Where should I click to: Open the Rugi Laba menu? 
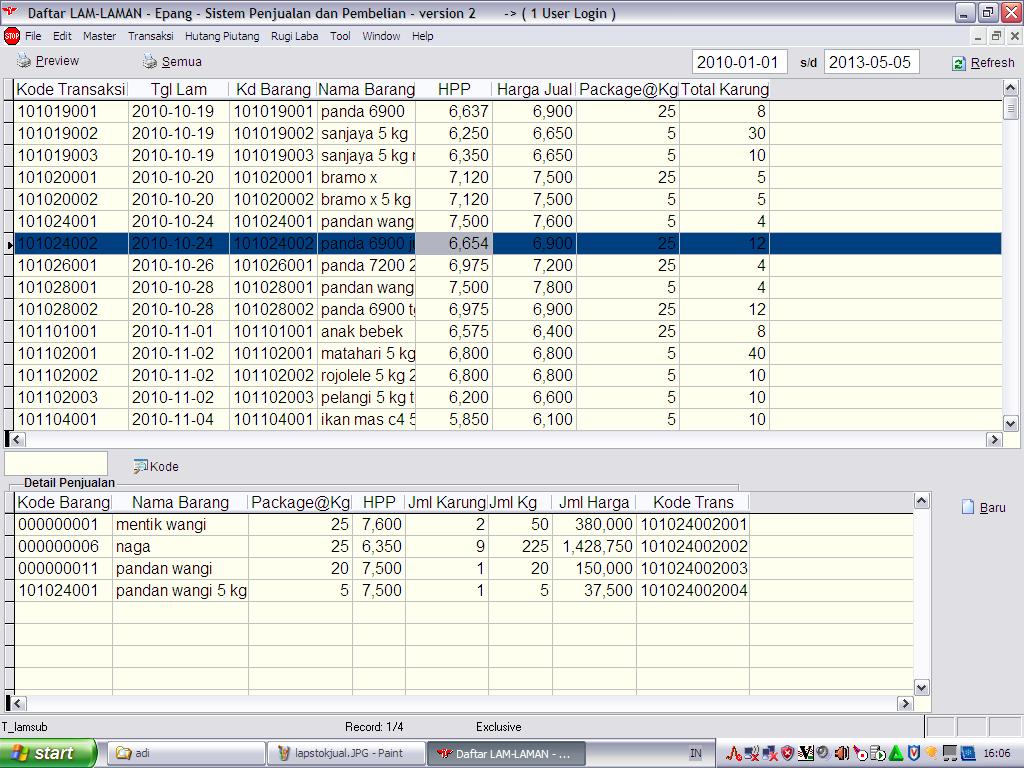point(294,36)
